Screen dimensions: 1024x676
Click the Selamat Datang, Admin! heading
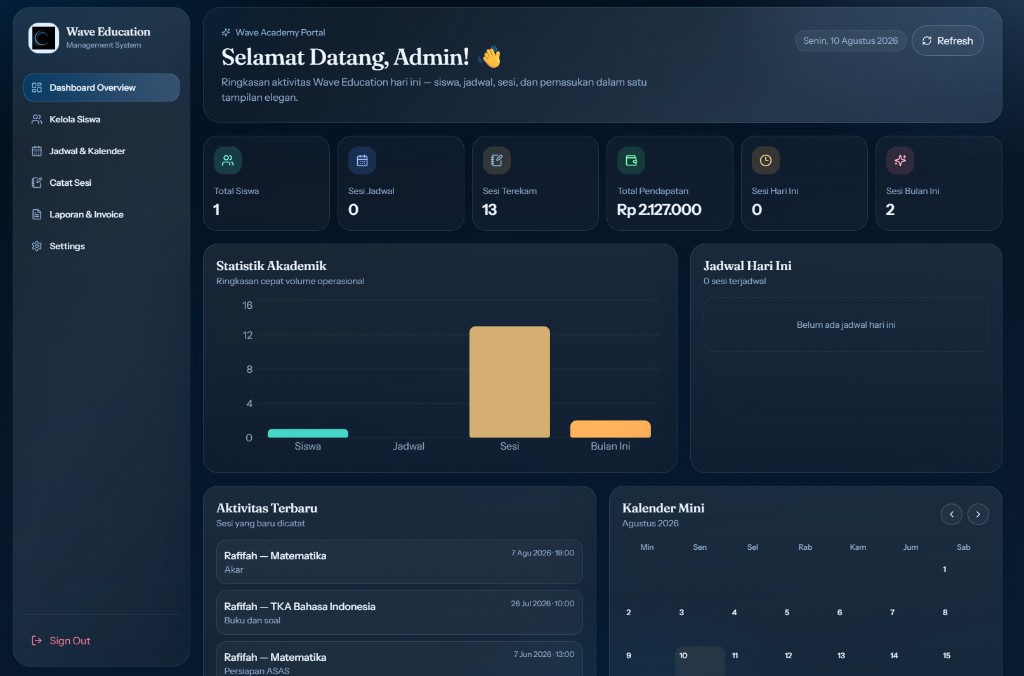tap(345, 57)
